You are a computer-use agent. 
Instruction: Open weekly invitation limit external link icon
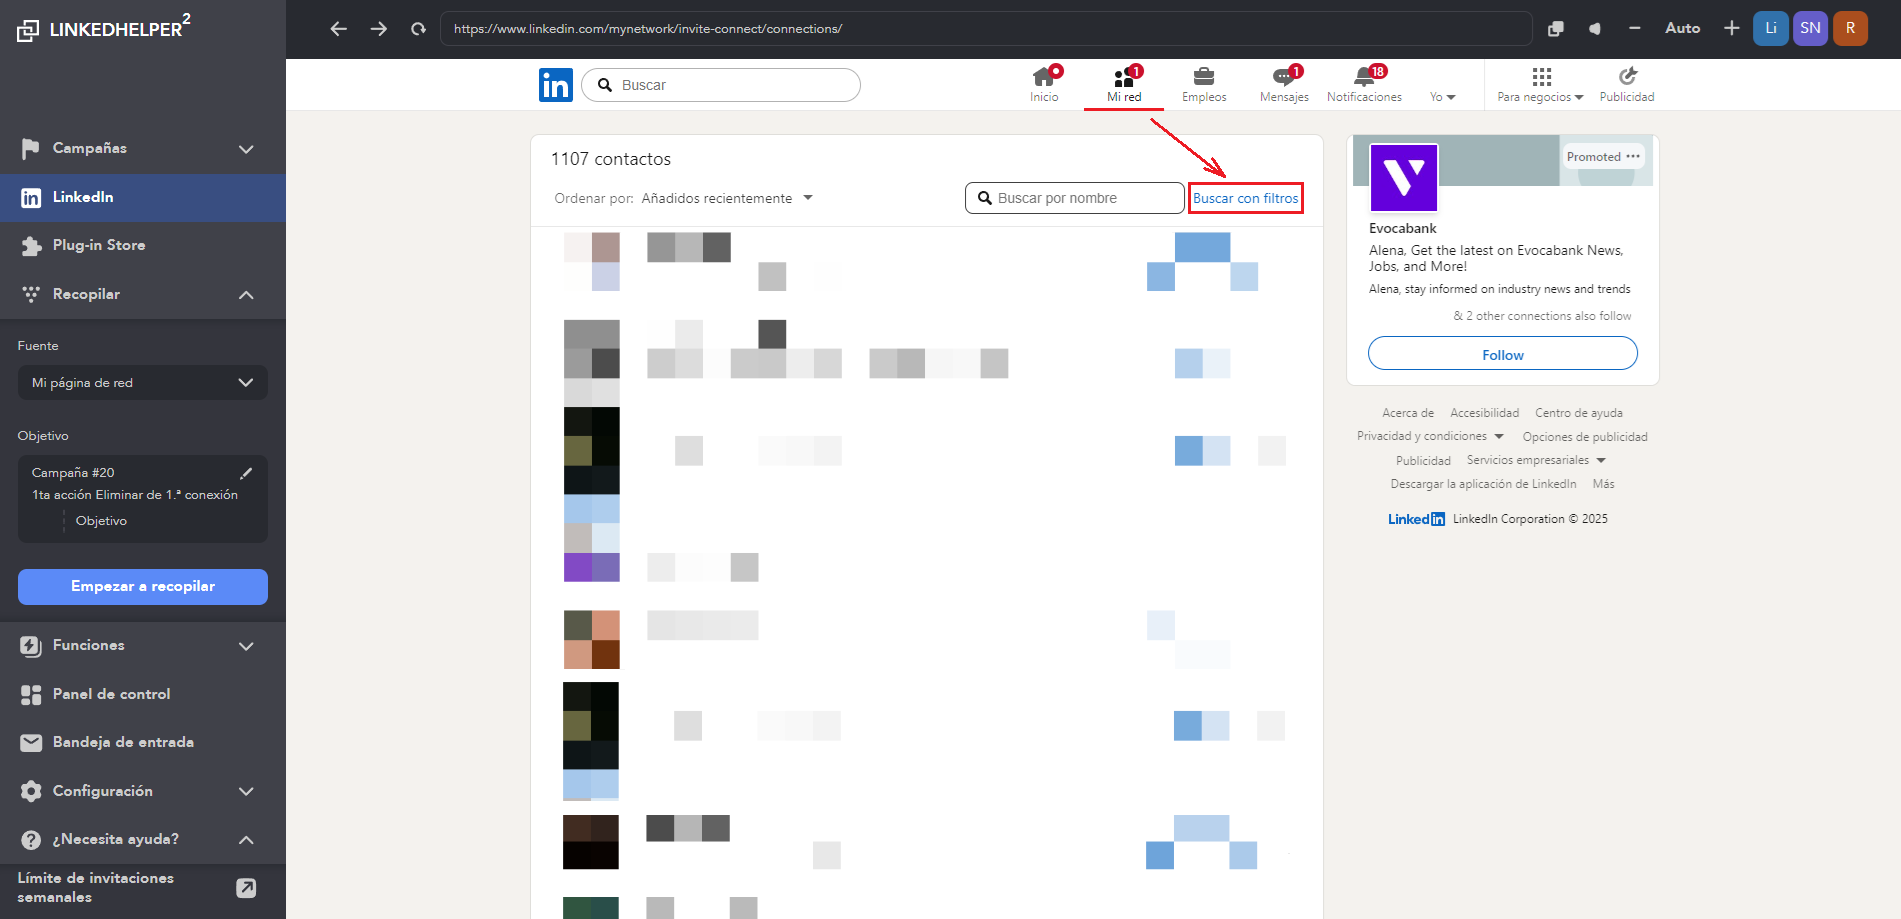point(246,888)
